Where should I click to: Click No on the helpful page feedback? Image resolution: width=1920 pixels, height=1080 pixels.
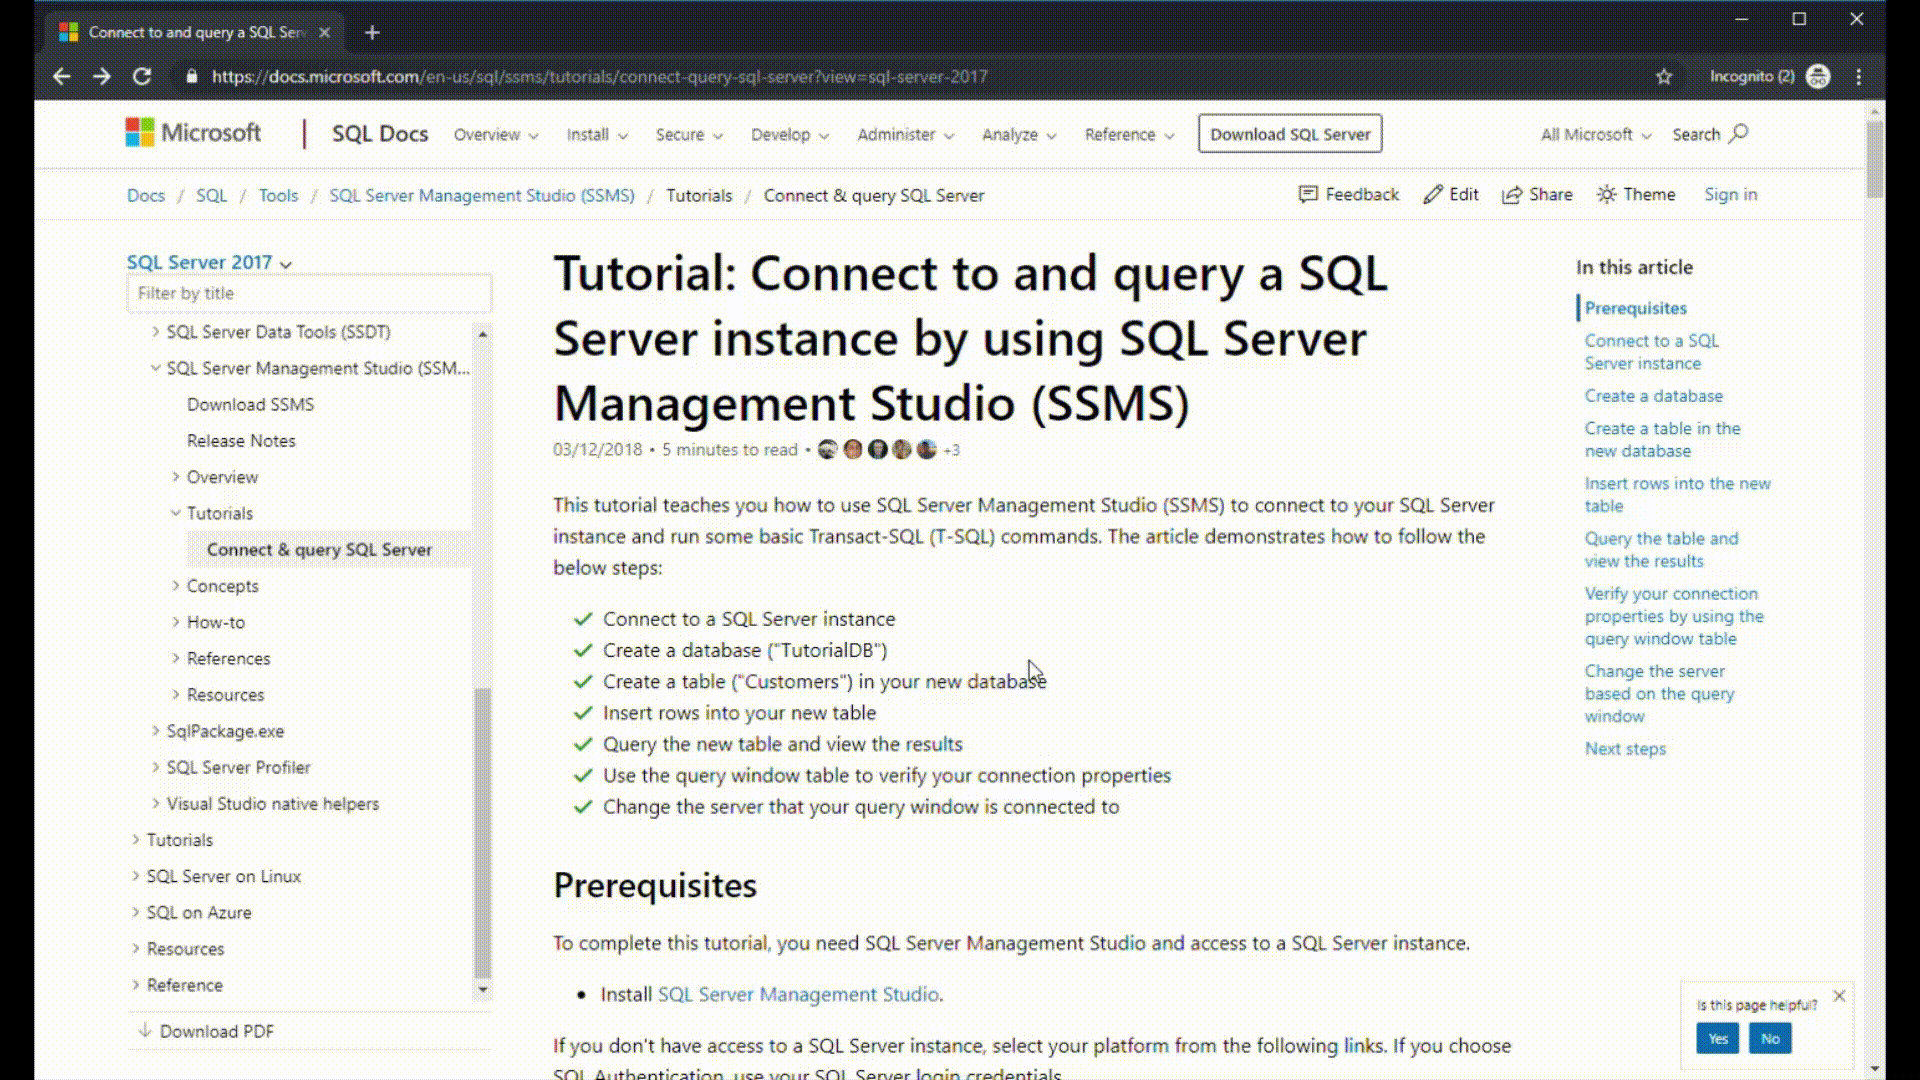pyautogui.click(x=1771, y=1038)
